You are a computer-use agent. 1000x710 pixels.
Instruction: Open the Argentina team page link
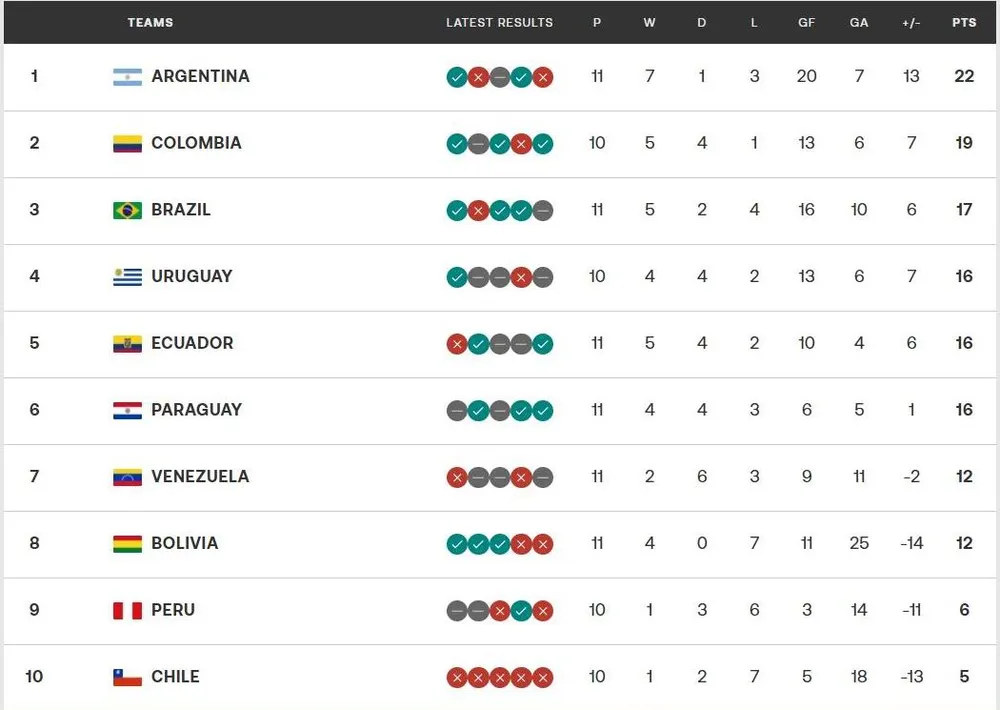(x=200, y=76)
